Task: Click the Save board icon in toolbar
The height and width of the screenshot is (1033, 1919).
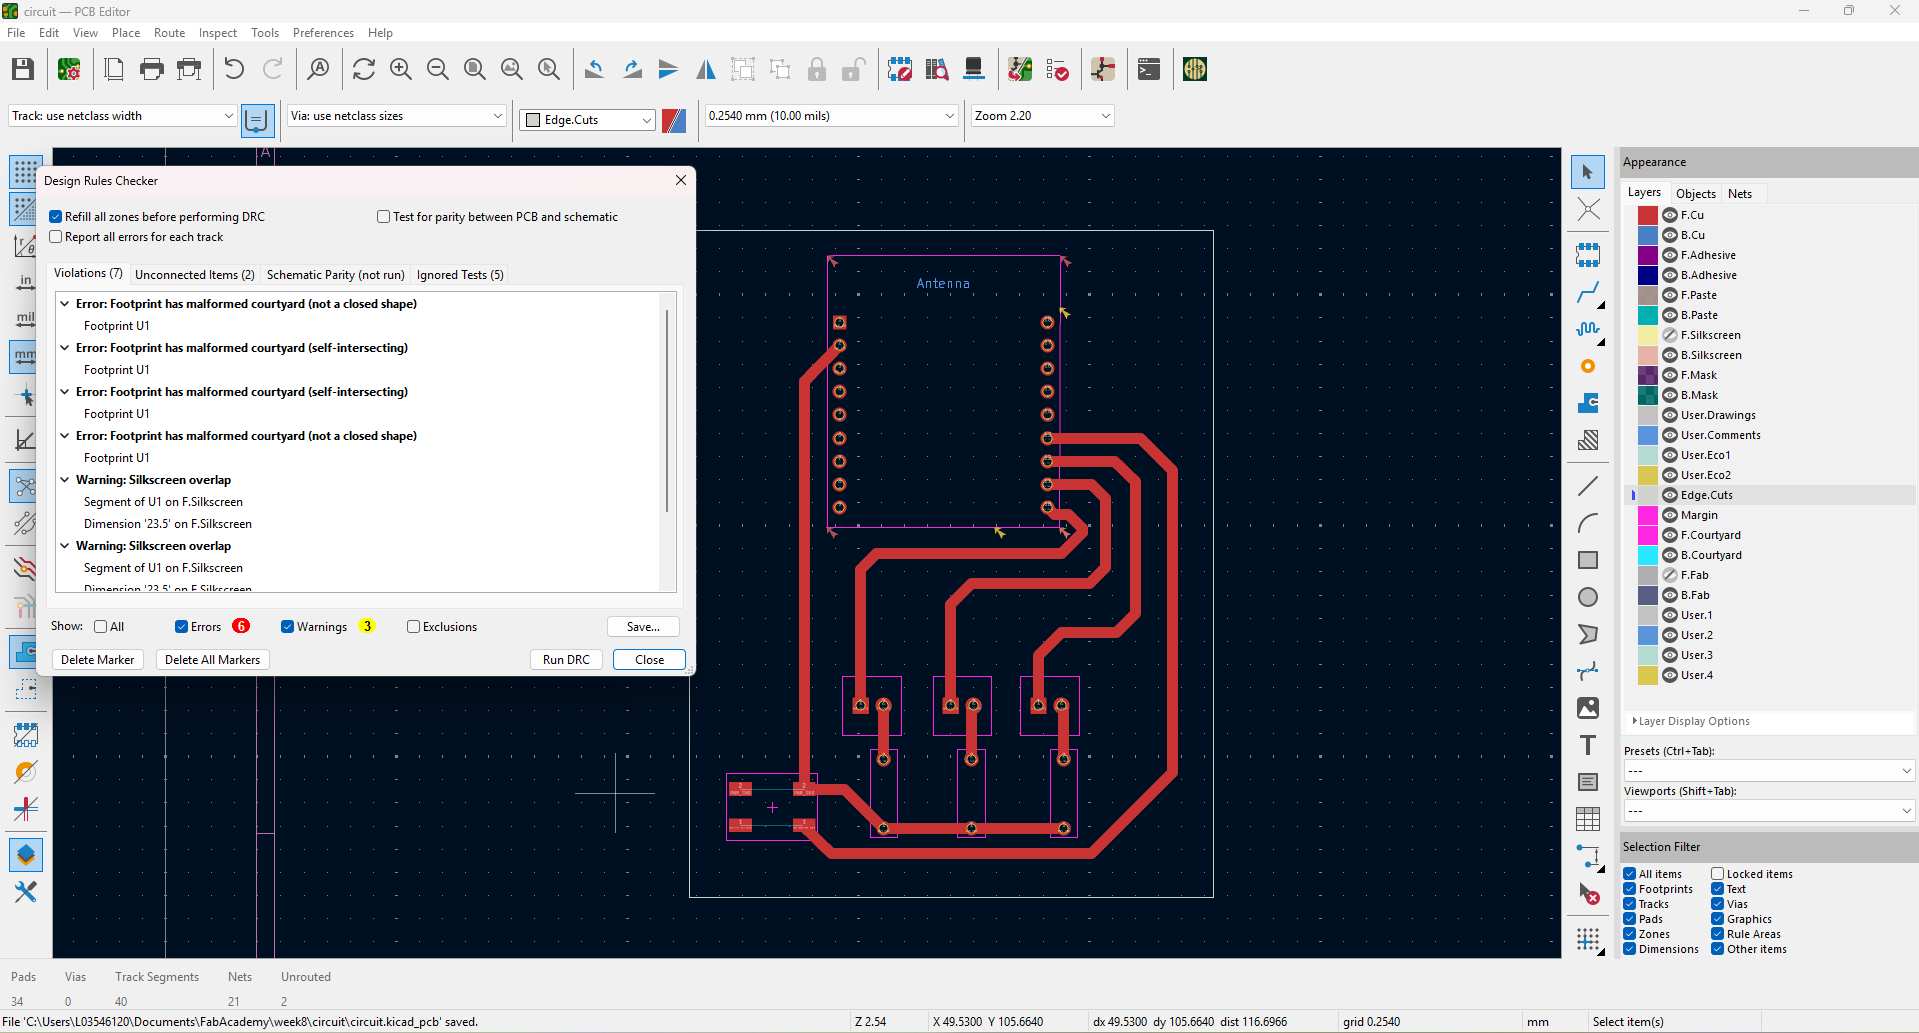Action: (23, 69)
